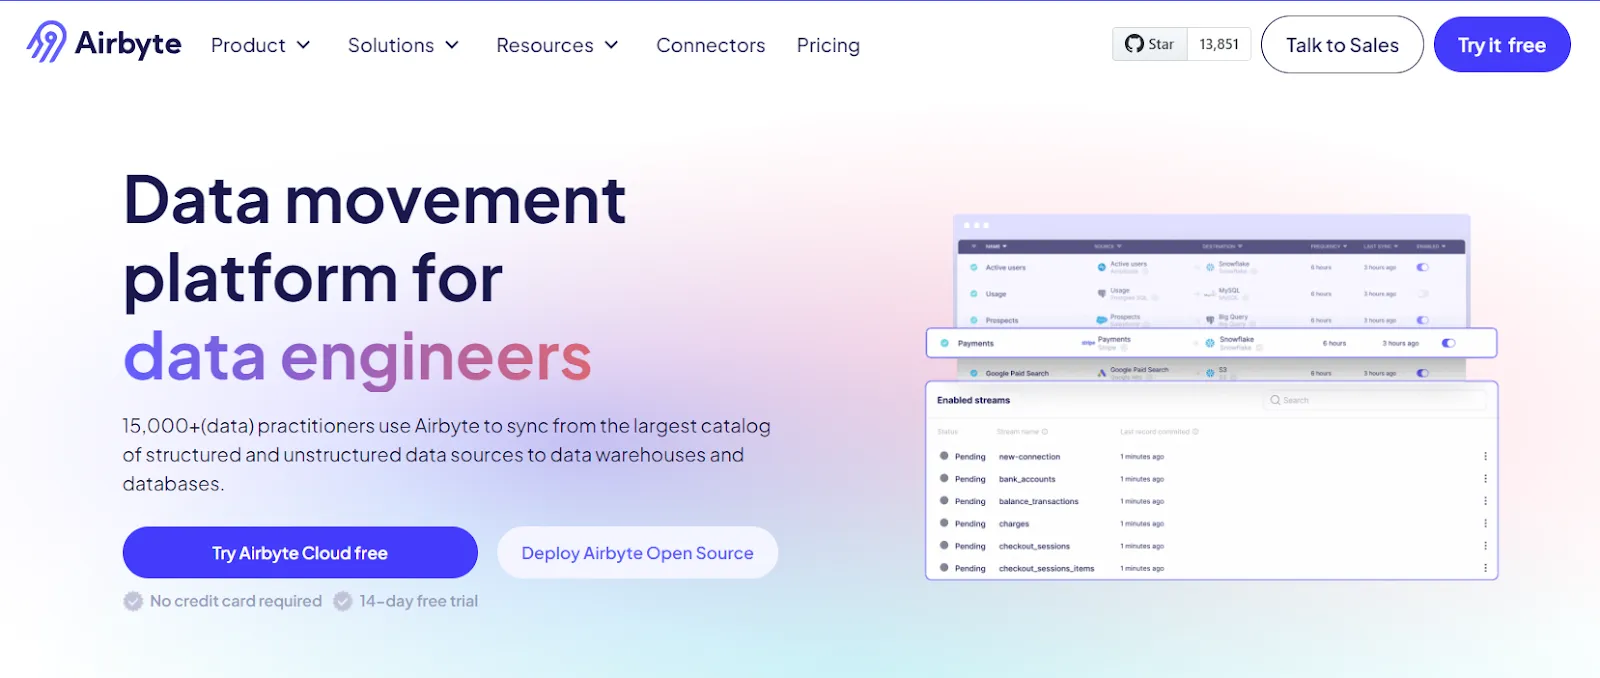The image size is (1600, 678).
Task: Click Salesforce cloud icon in Prospects row
Action: [x=1102, y=320]
